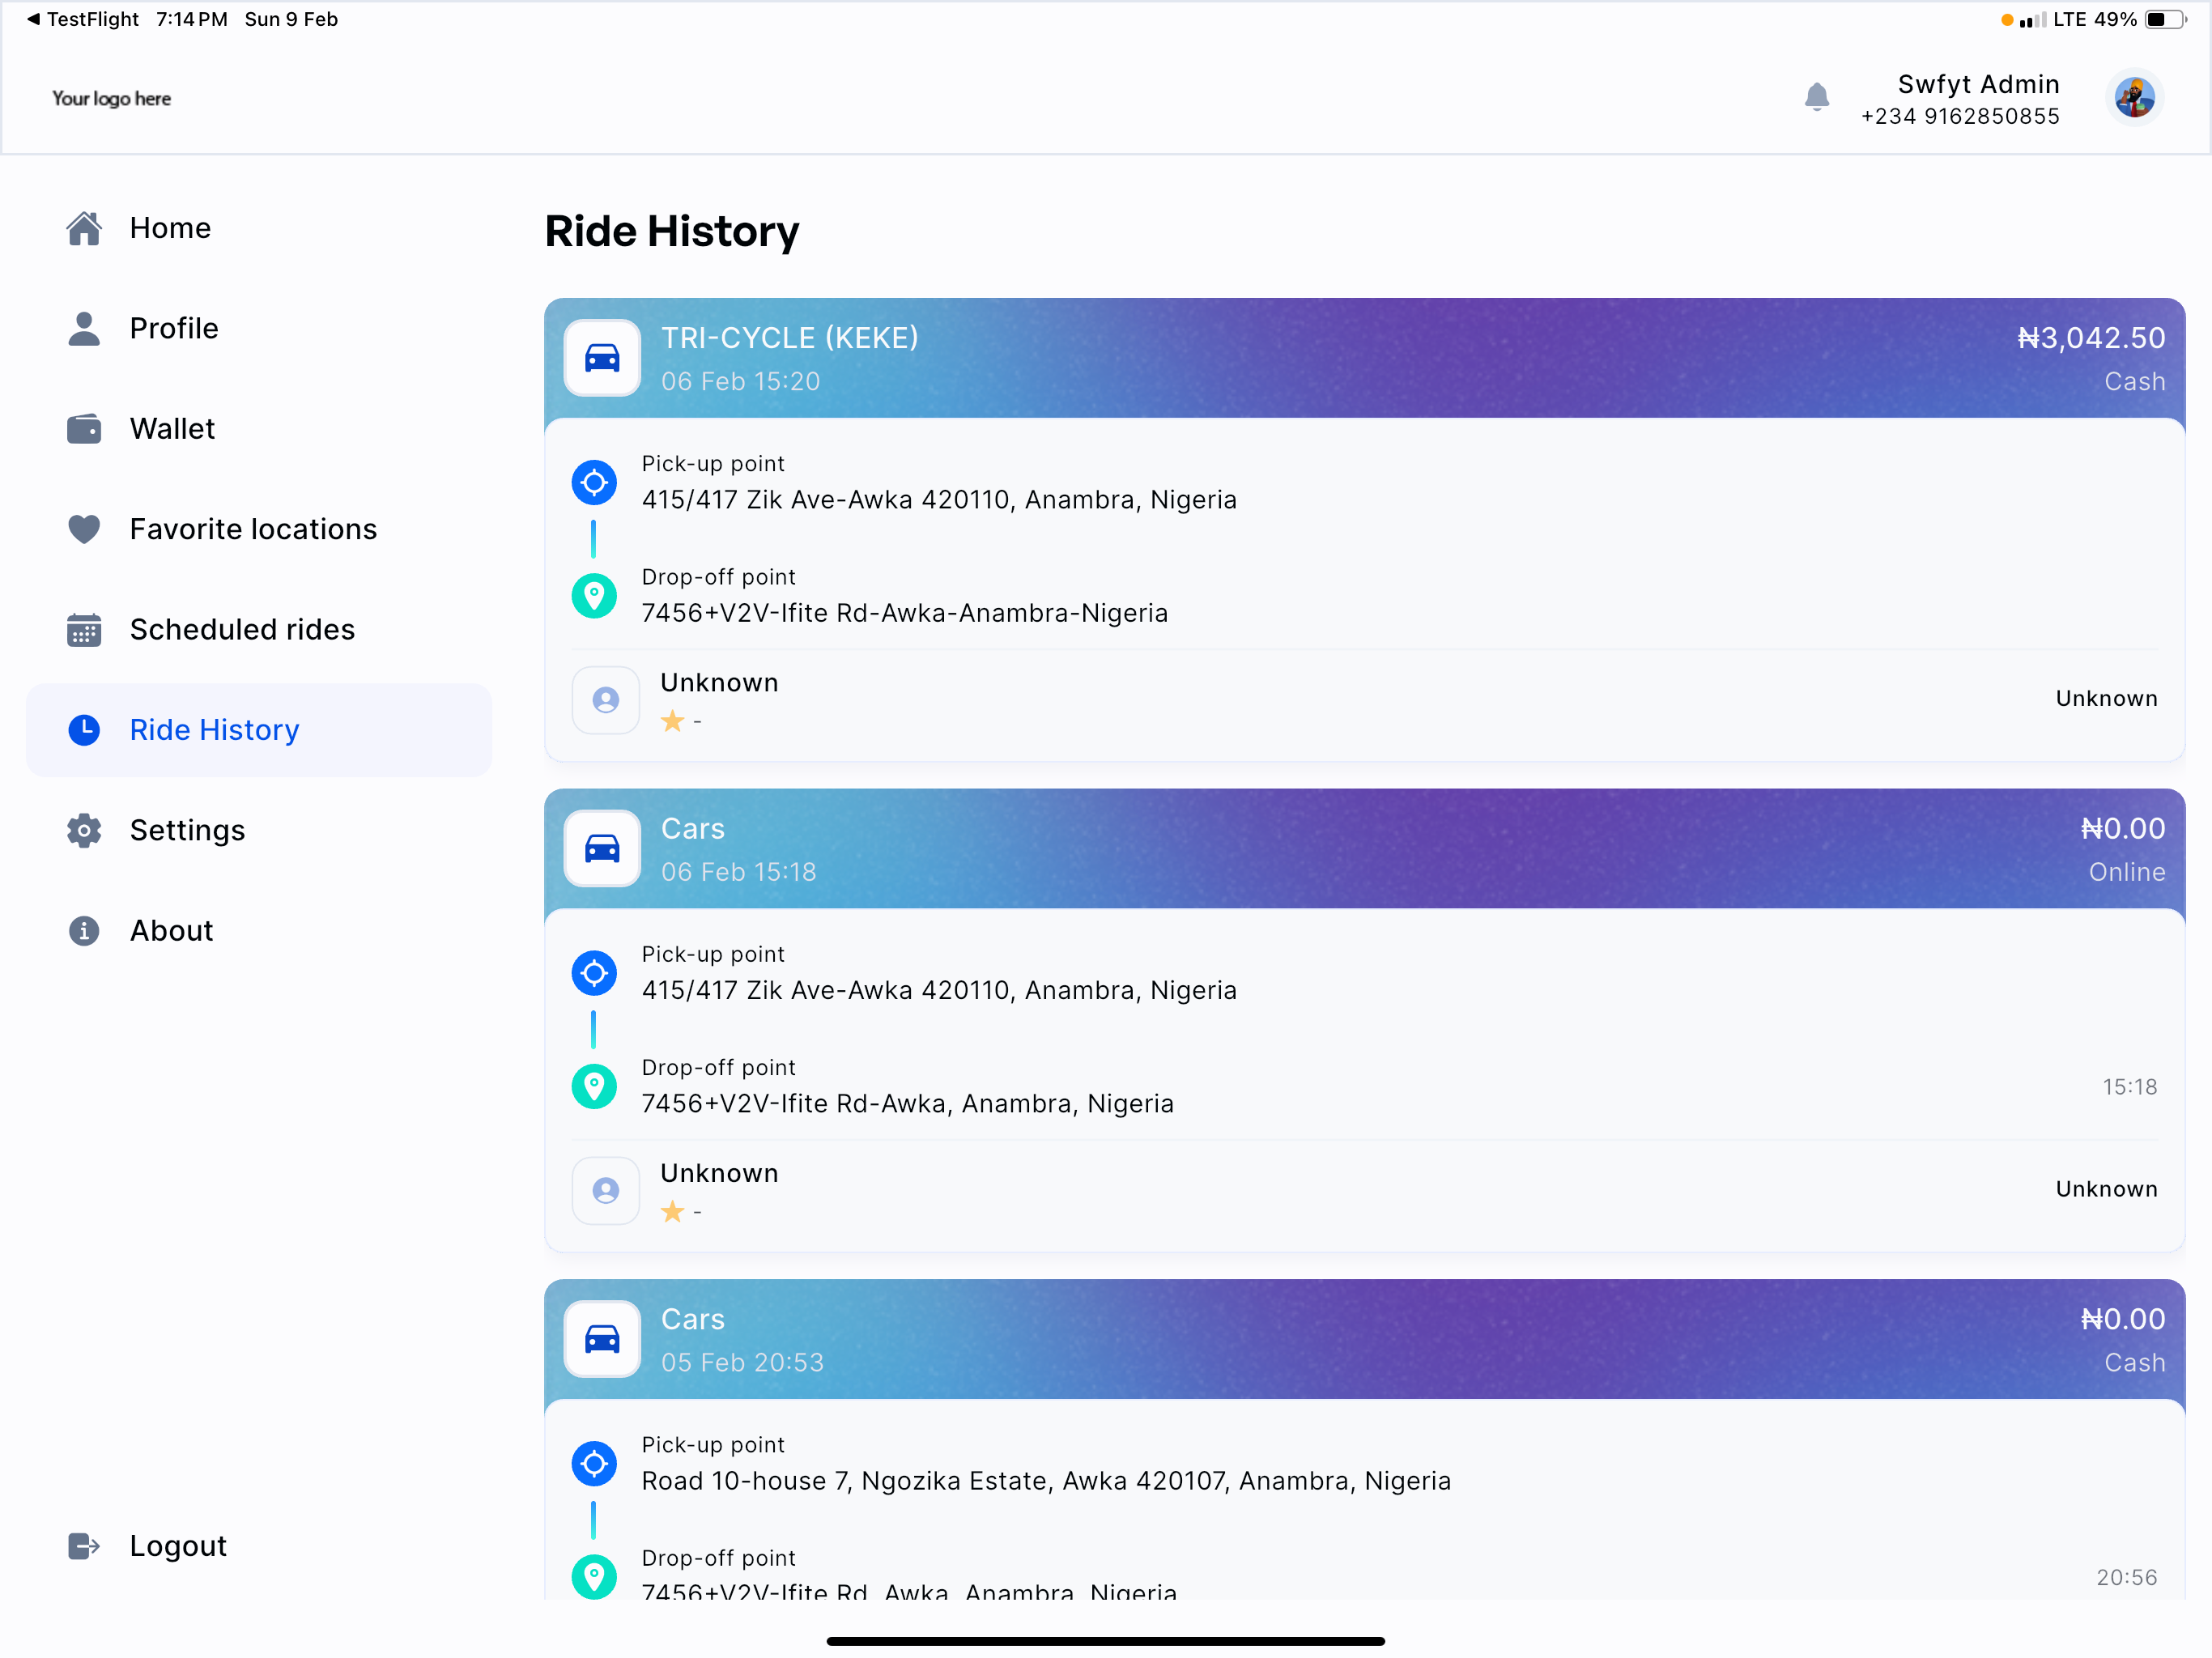Click drop-off address '7456+V2V-Ifite Rd-Awka-Anambra-Nigeria'
The image size is (2212, 1658).
[x=904, y=613]
